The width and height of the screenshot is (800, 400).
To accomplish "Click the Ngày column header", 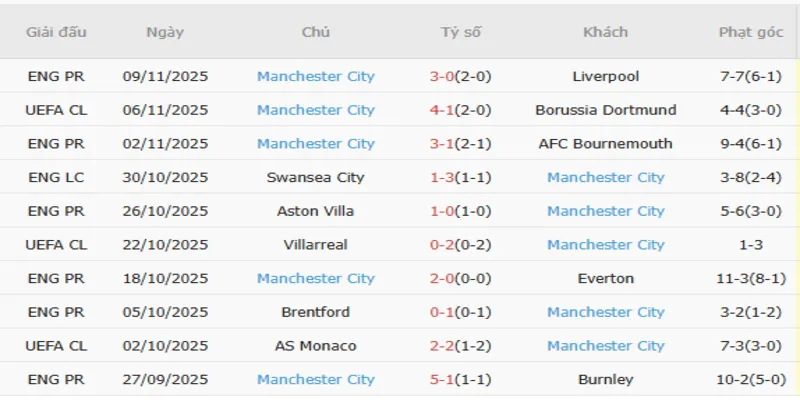I will tap(165, 32).
